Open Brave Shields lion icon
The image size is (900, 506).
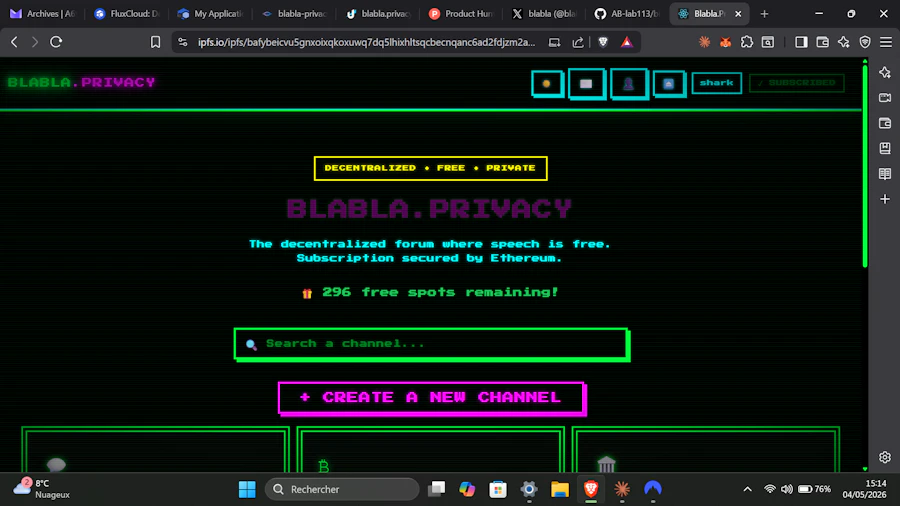point(603,42)
